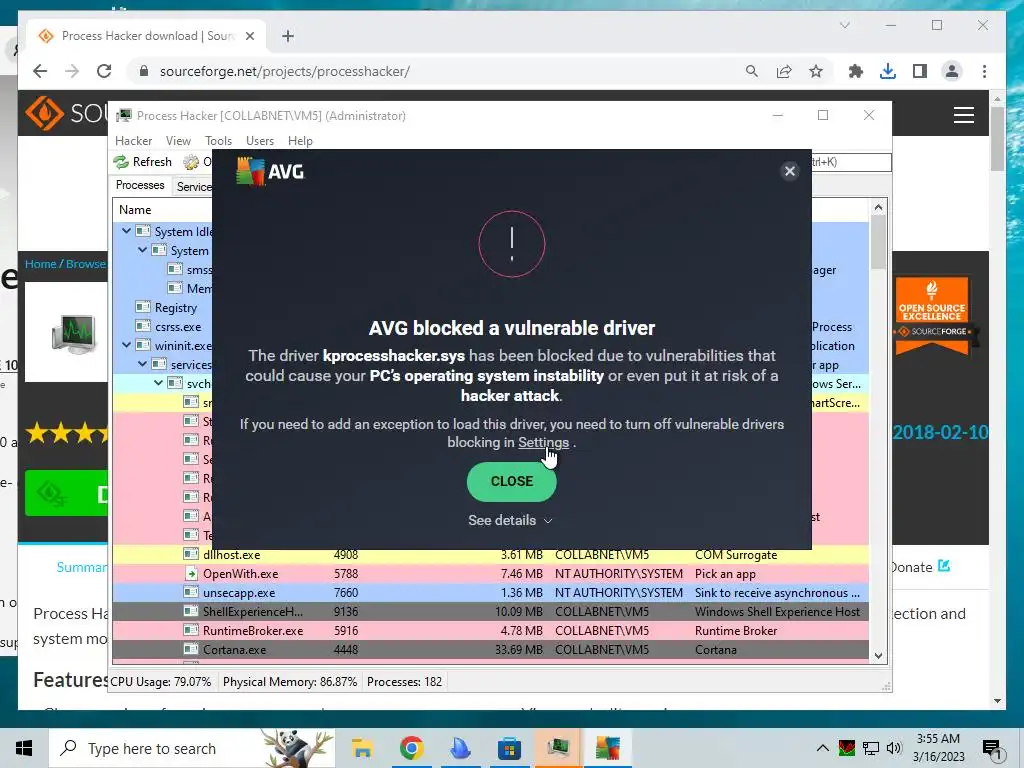Show hidden system tray icons
The height and width of the screenshot is (768, 1024).
[823, 748]
